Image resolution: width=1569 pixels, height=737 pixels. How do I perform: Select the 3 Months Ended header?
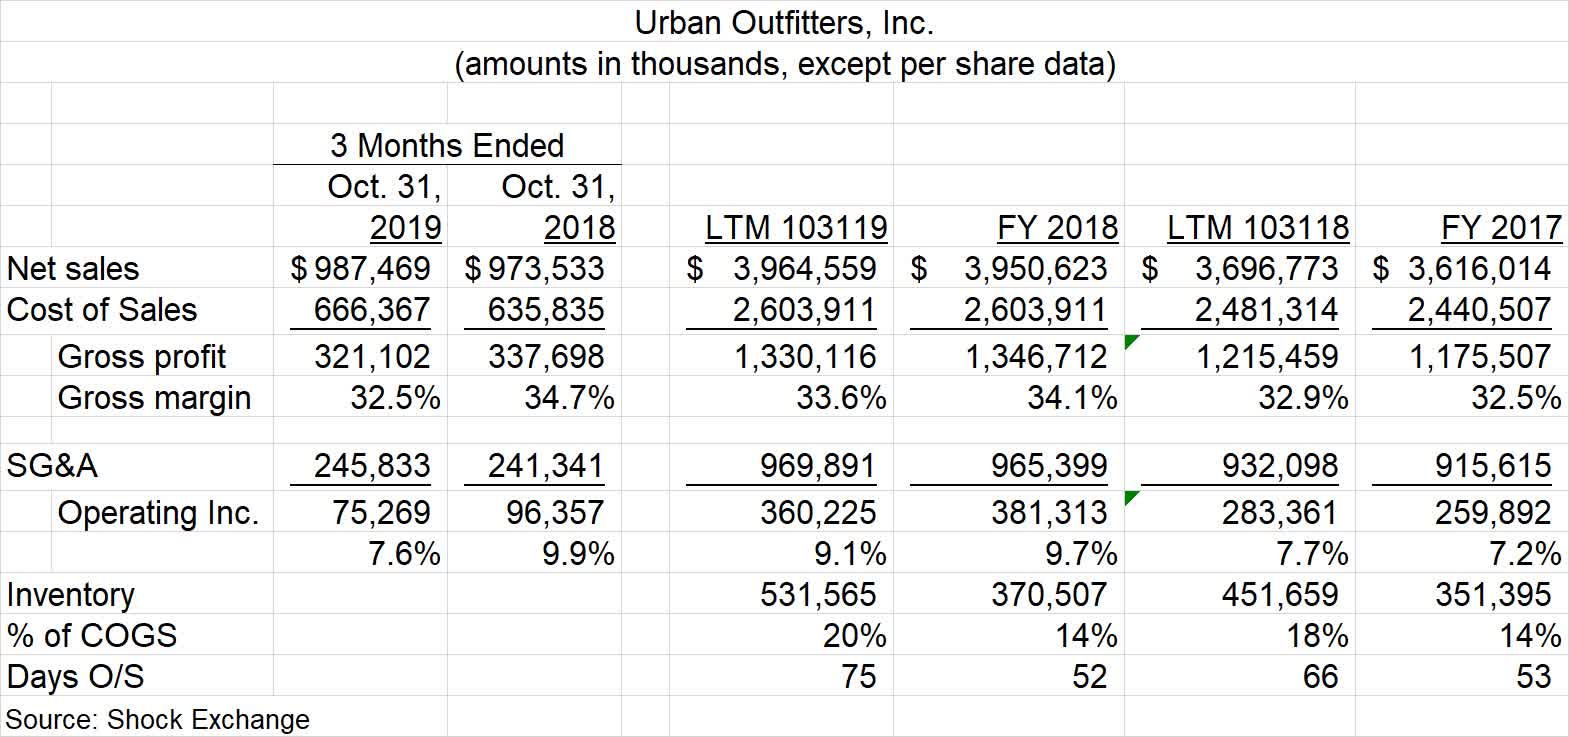pyautogui.click(x=447, y=146)
